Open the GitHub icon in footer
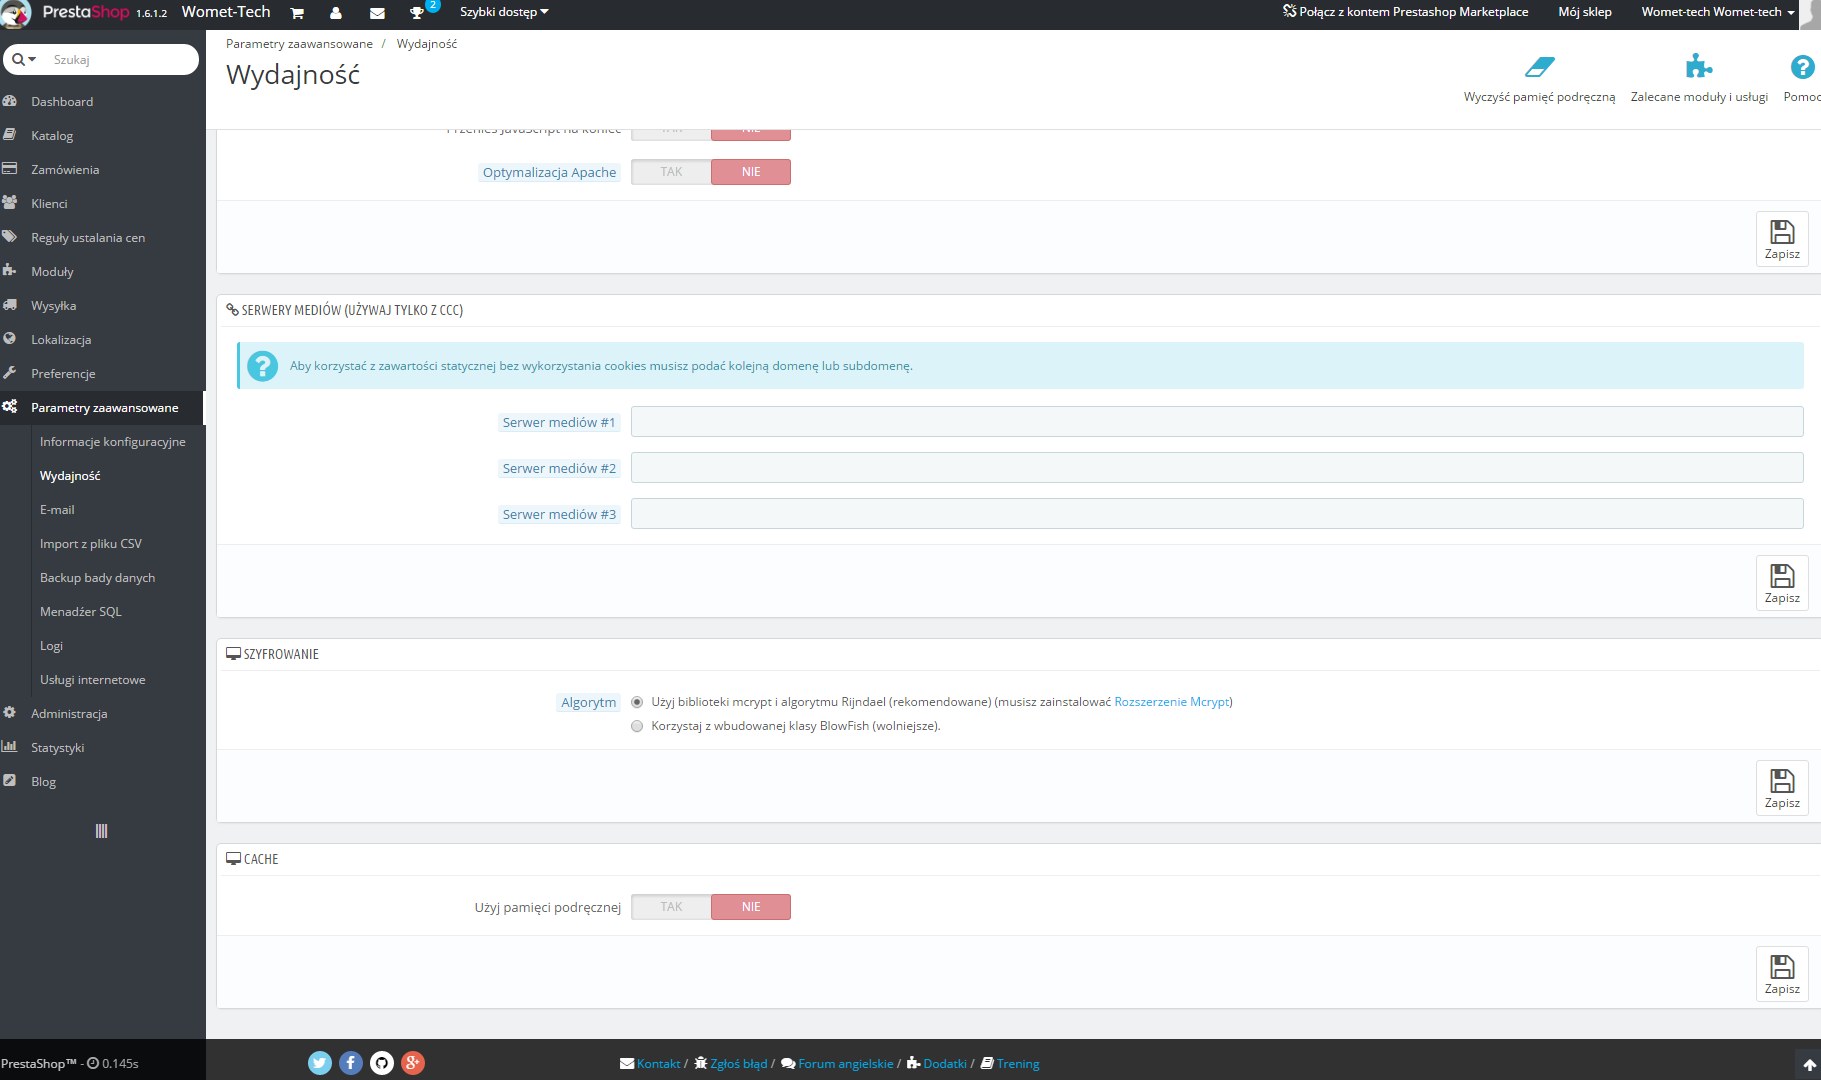 (x=382, y=1063)
